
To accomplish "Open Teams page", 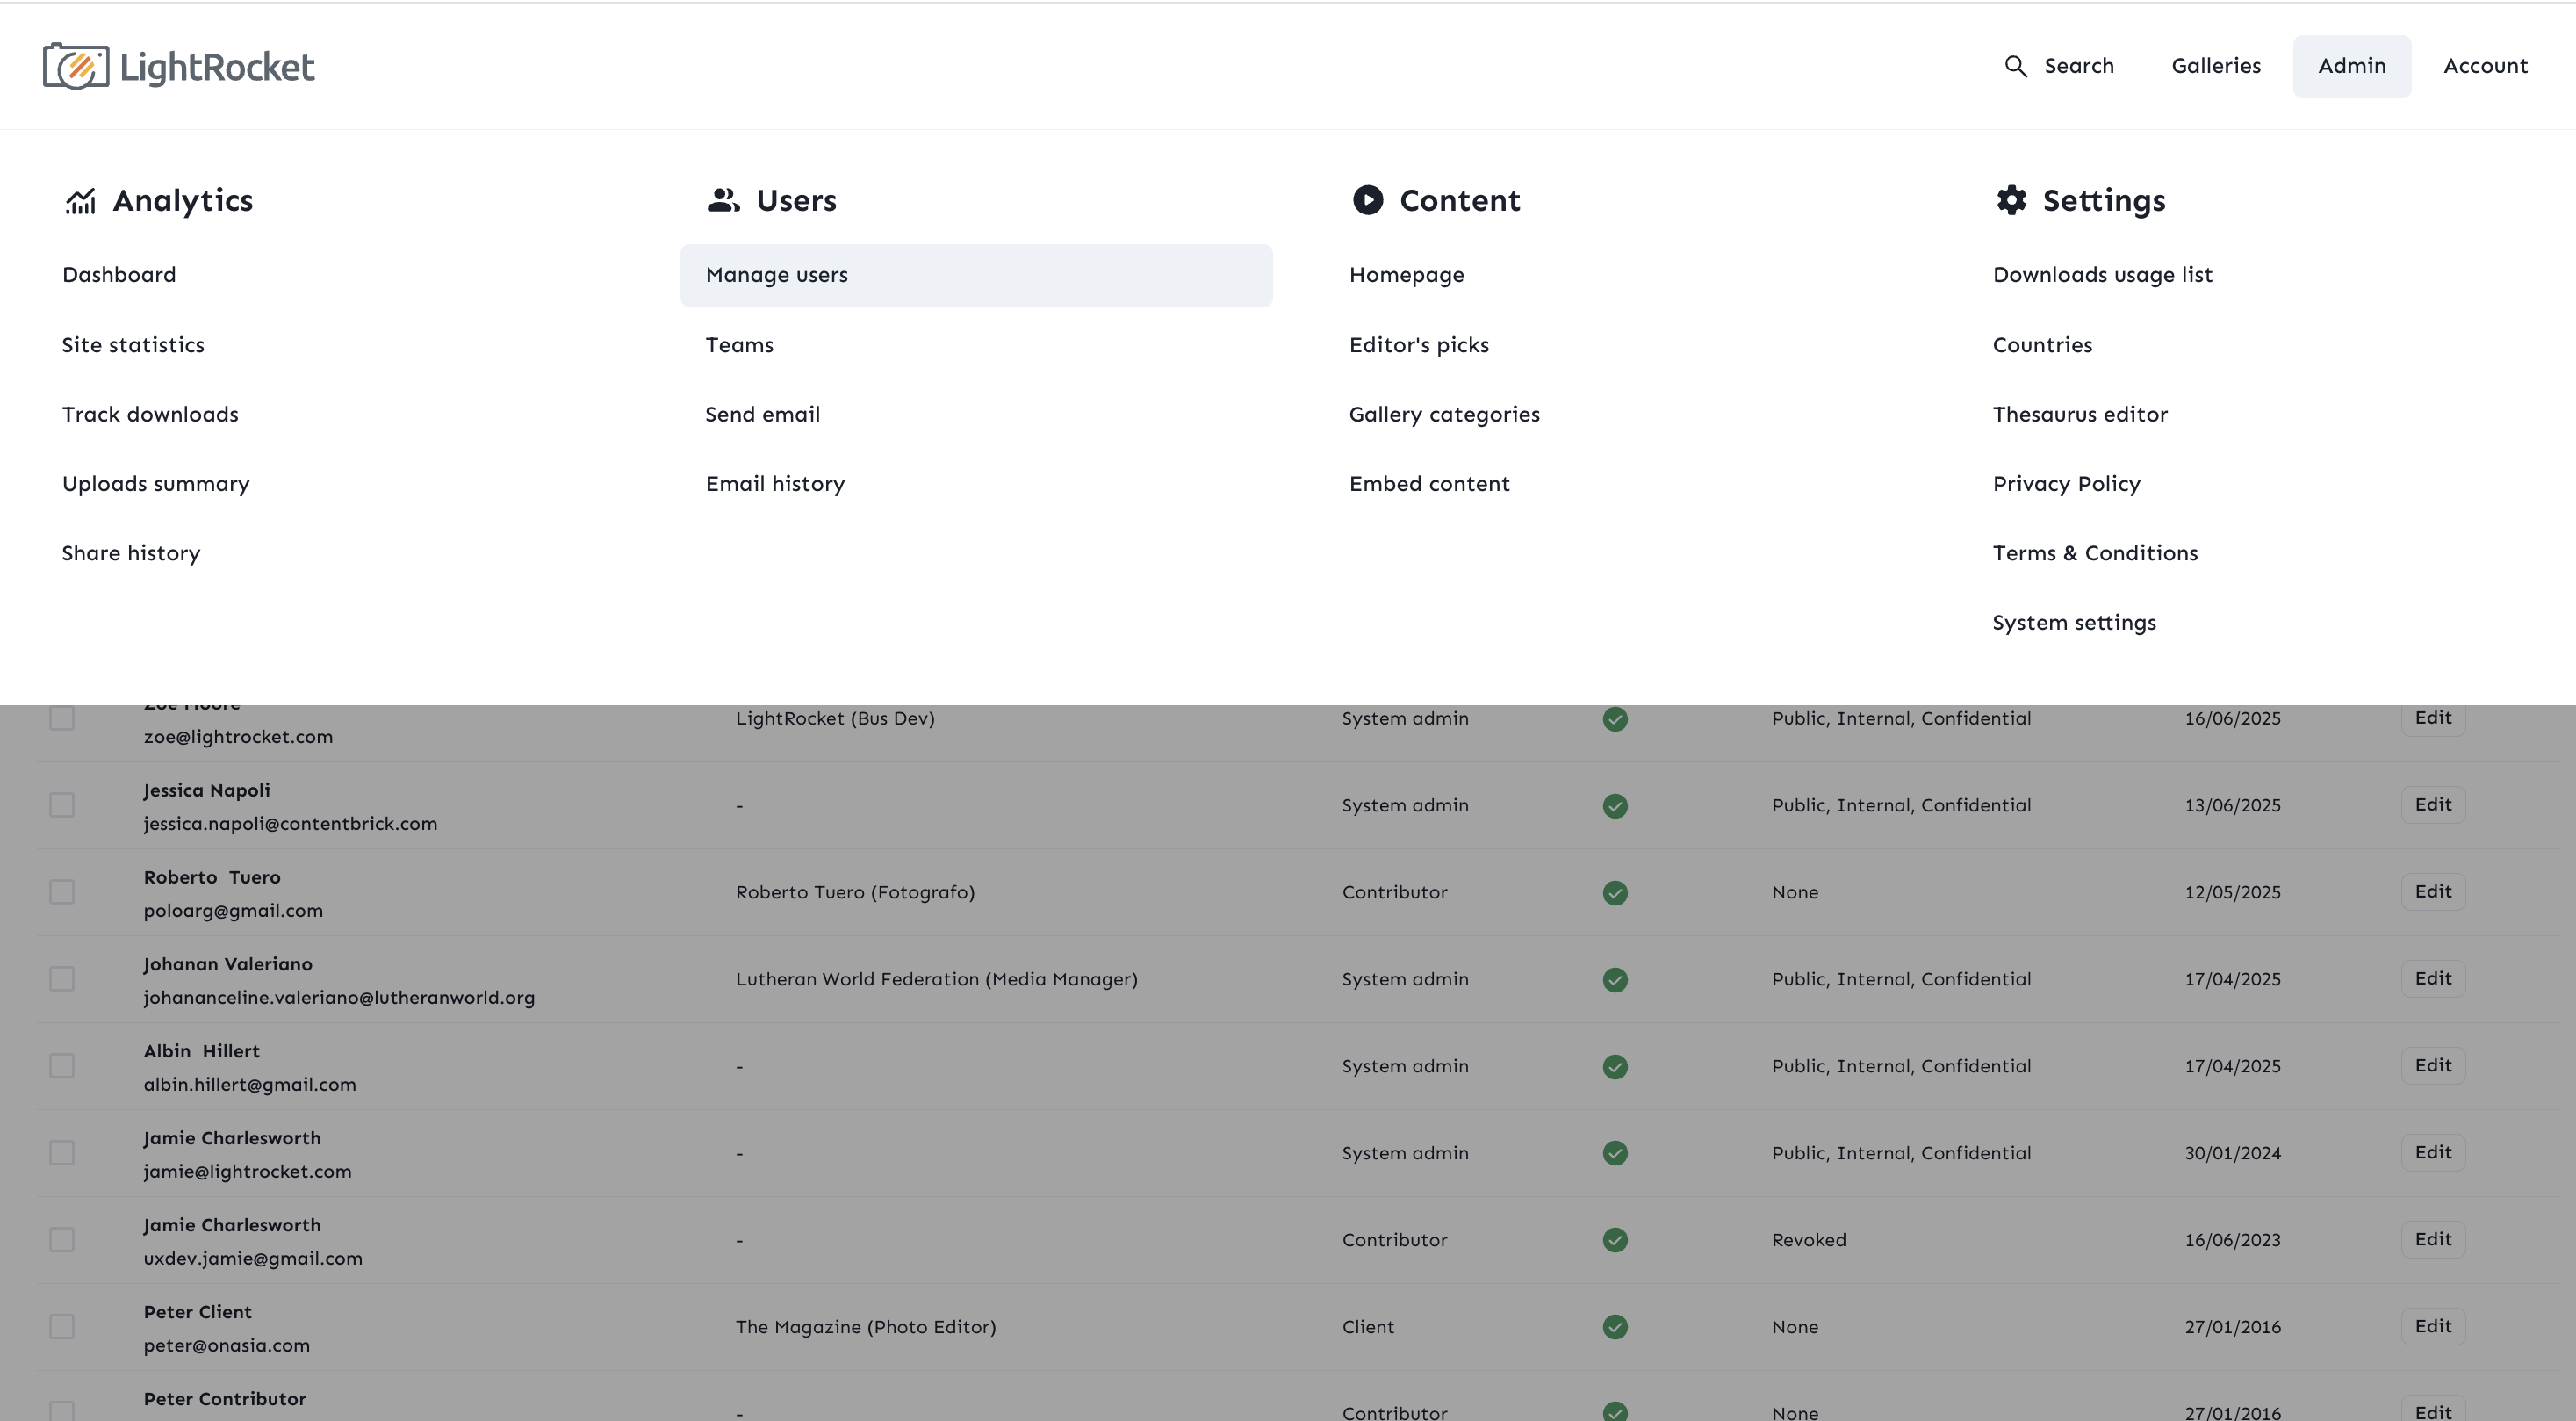I will 739,345.
